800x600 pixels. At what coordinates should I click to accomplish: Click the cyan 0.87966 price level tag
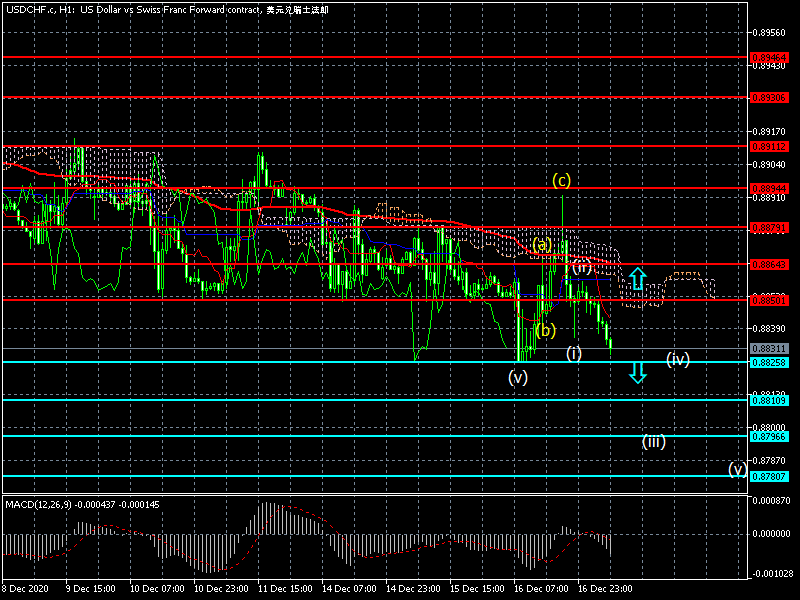click(x=769, y=436)
